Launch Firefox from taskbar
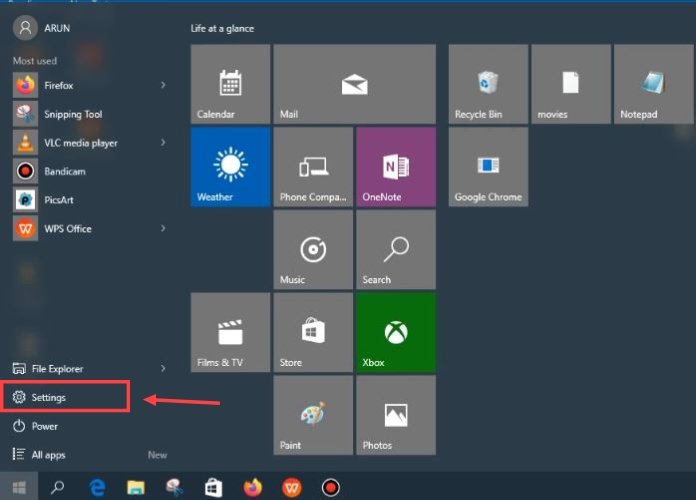The height and width of the screenshot is (500, 696). click(x=253, y=487)
